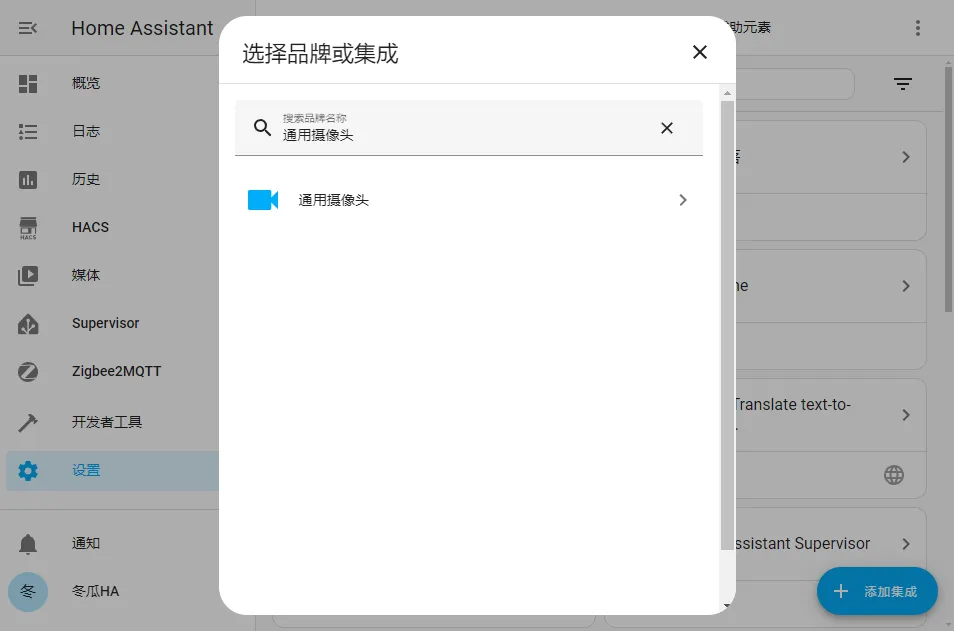The height and width of the screenshot is (631, 954).
Task: Click the page's right-edge scrollbar
Action: tap(949, 189)
